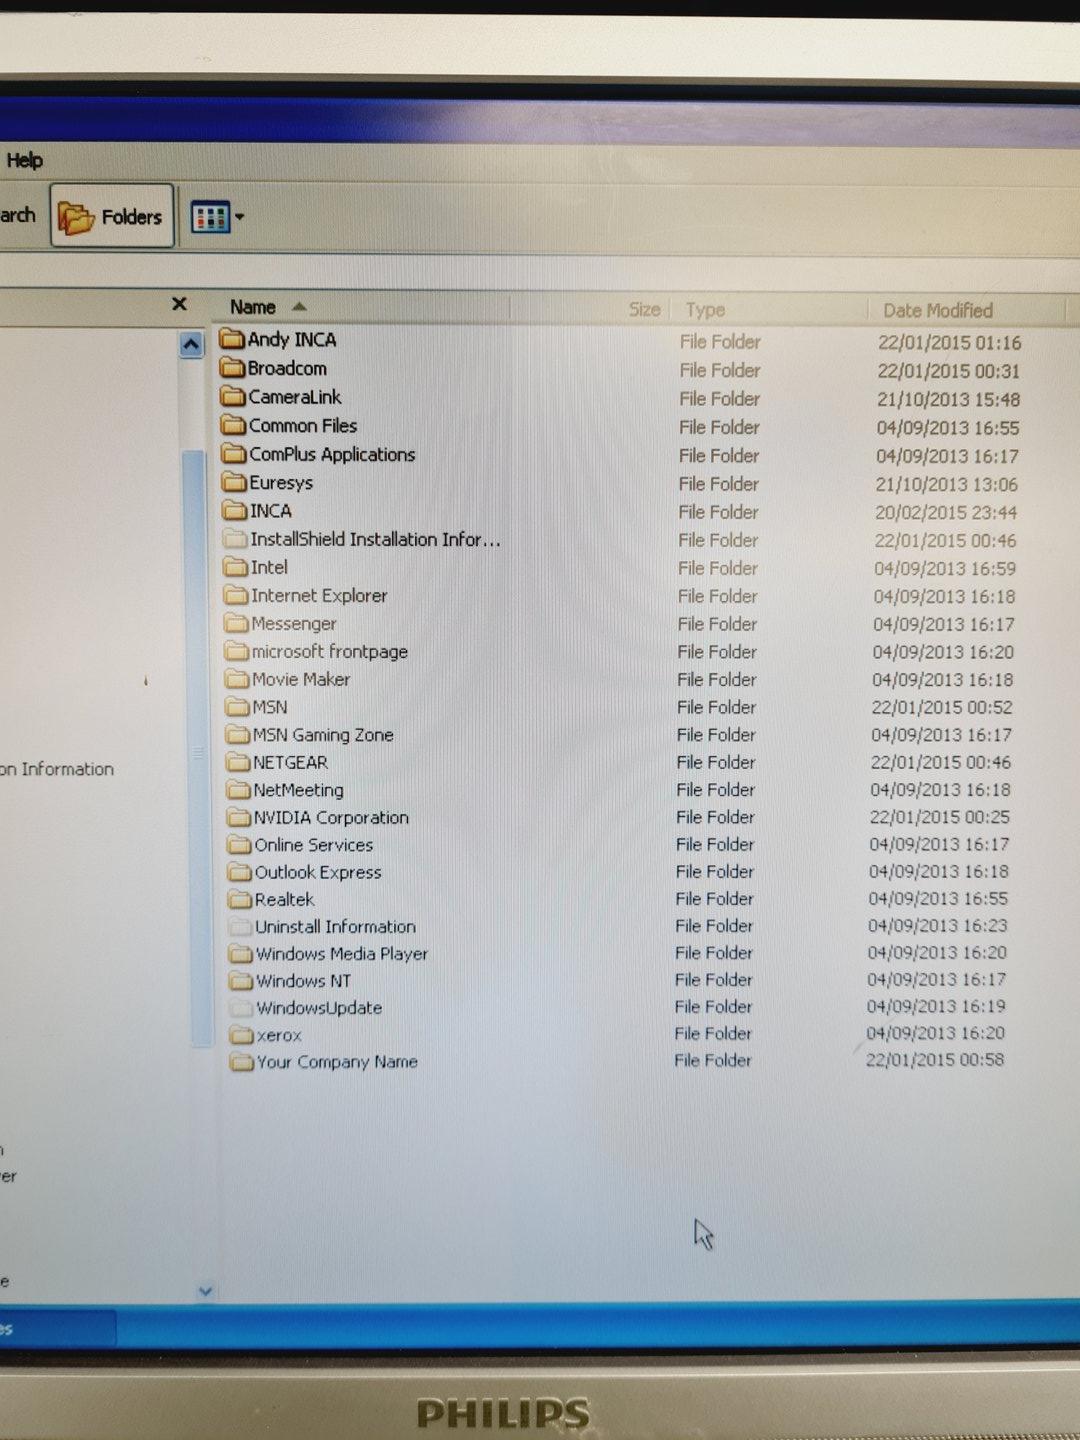Click the scroll up arrow of left pane

pos(191,345)
